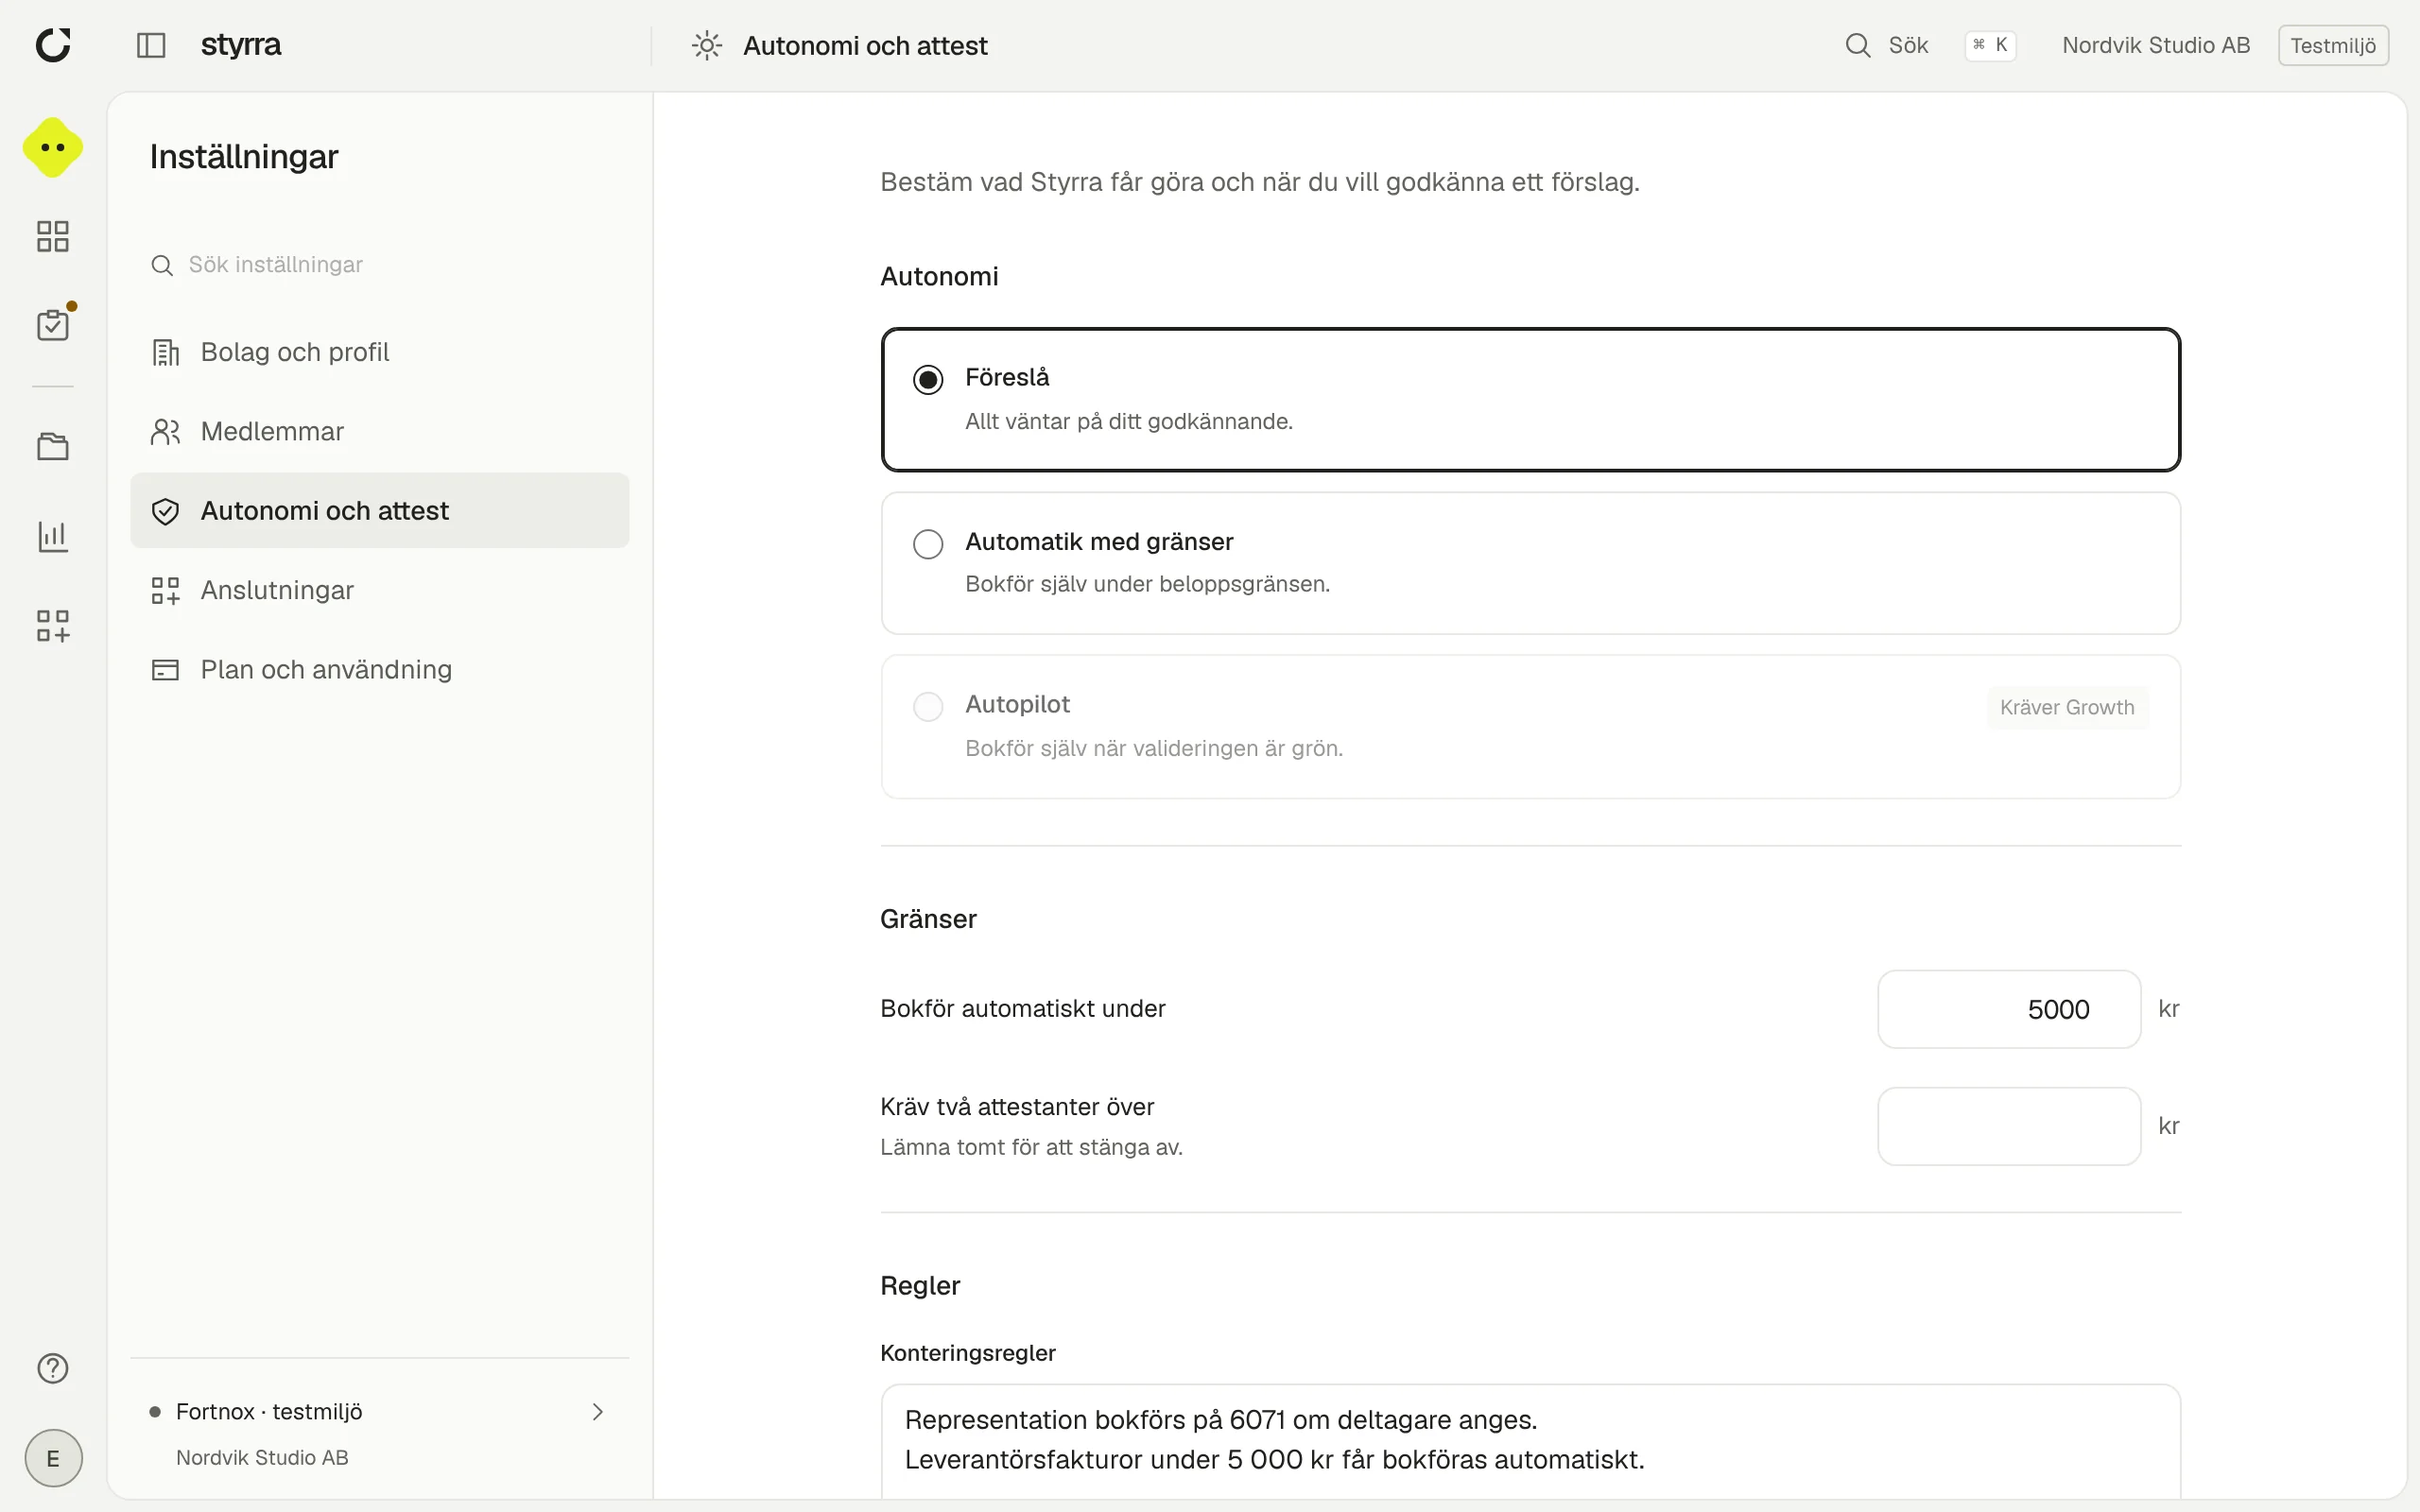Open the folders icon in left rail
Screen dimensions: 2420x1512
[x=53, y=446]
